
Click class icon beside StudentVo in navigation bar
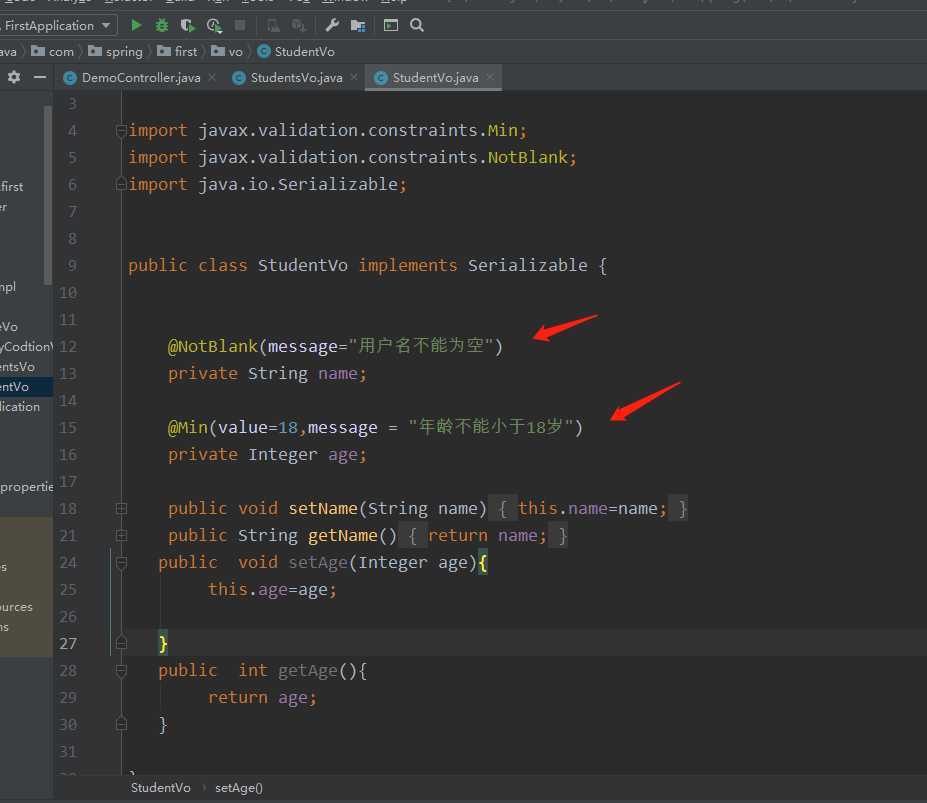click(264, 51)
